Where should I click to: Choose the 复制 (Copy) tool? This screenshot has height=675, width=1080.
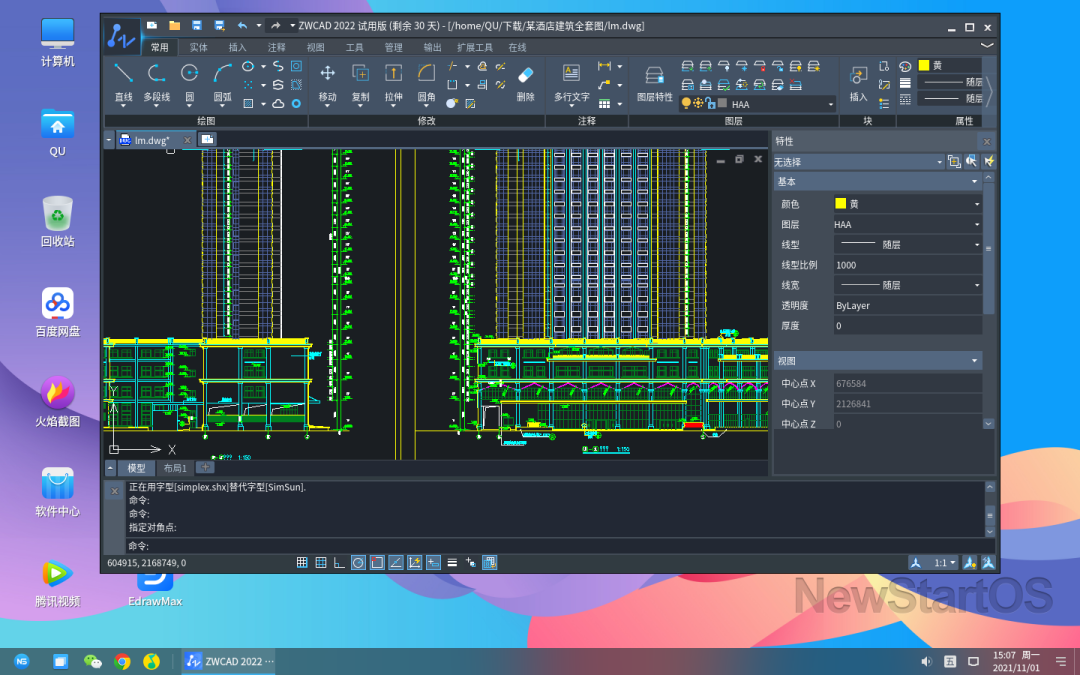[360, 74]
